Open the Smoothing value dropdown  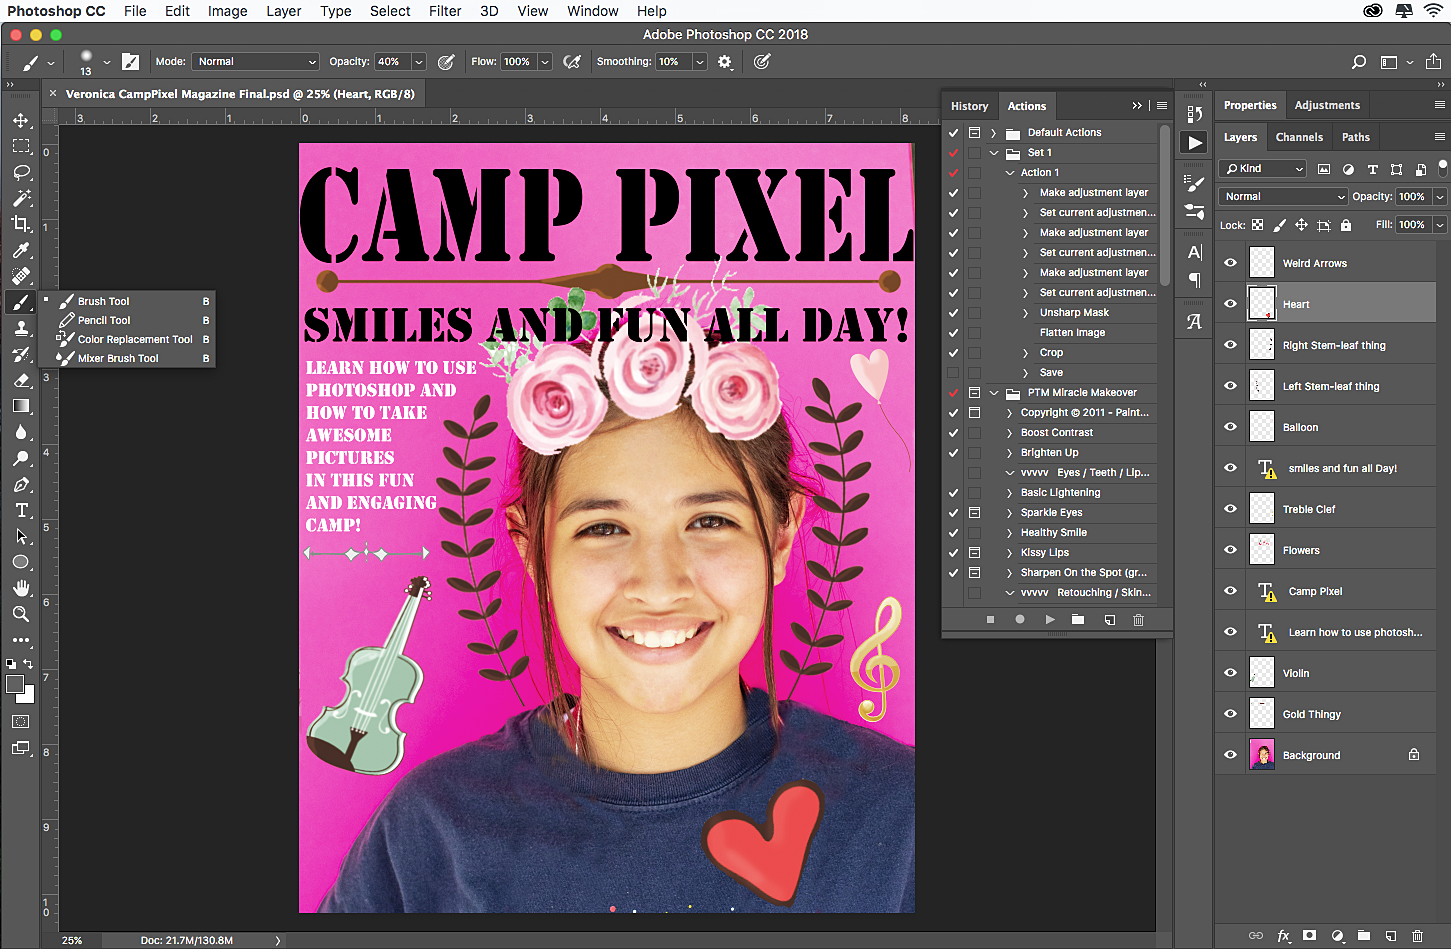tap(700, 62)
